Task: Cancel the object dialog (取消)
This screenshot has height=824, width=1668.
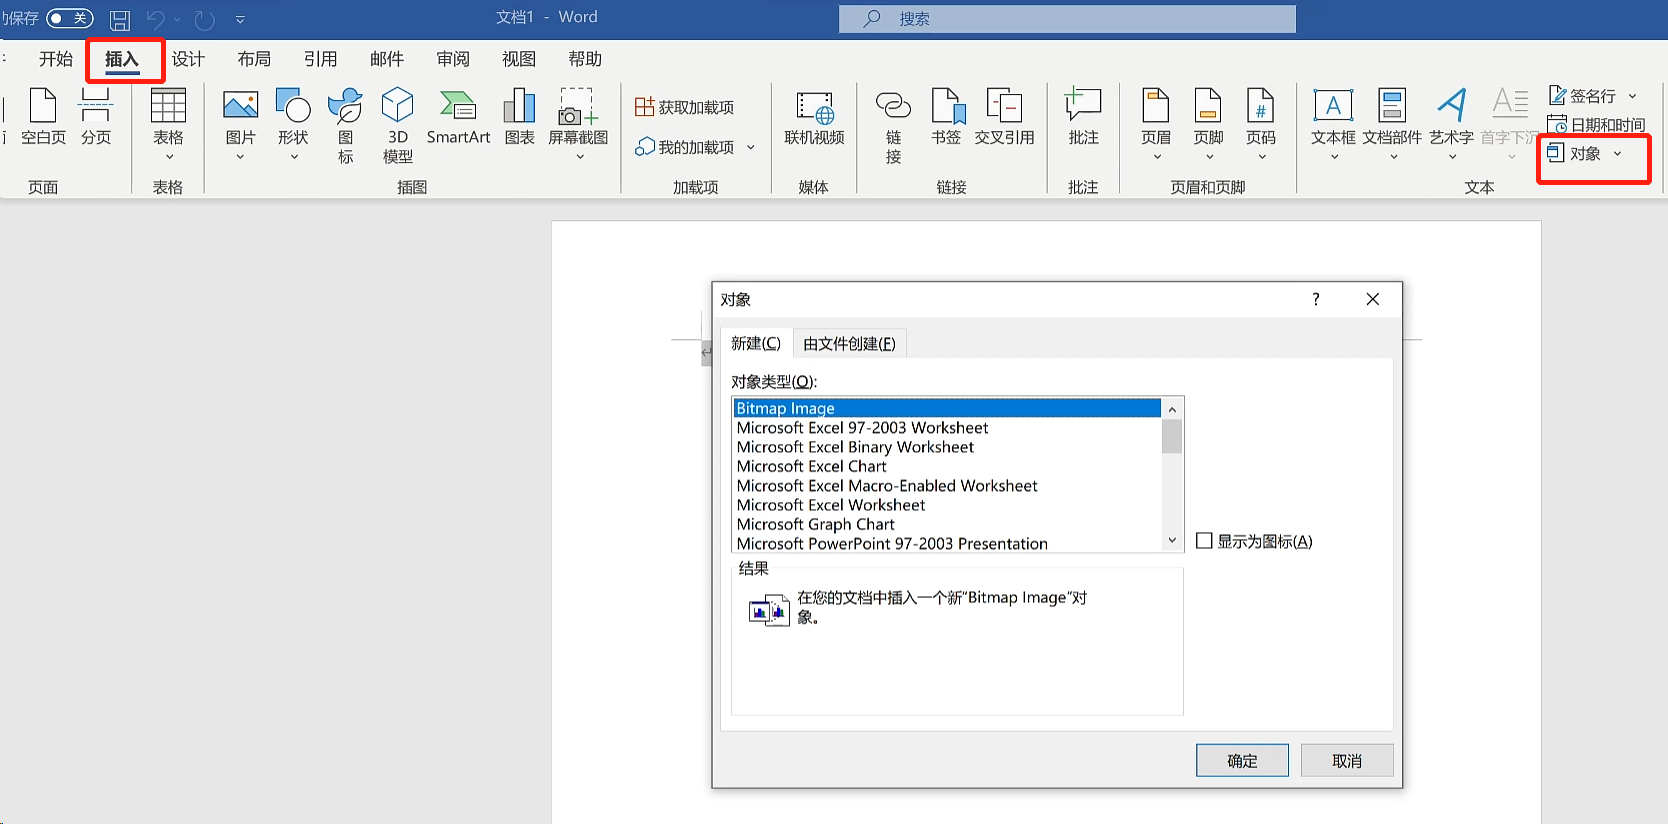Action: coord(1347,760)
